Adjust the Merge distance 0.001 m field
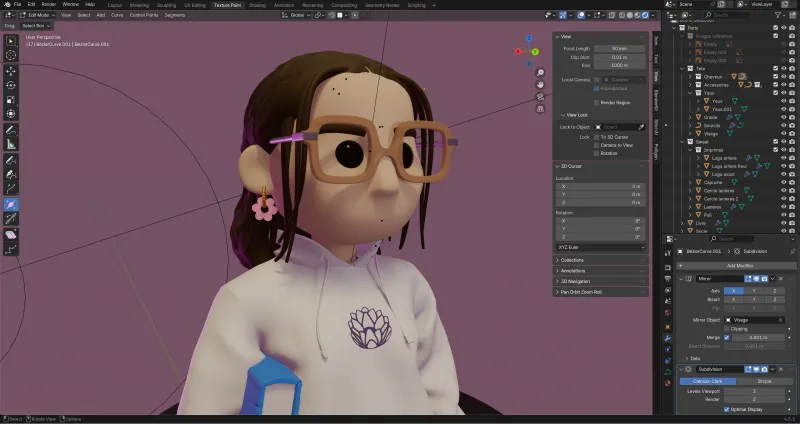800x424 pixels. point(758,338)
